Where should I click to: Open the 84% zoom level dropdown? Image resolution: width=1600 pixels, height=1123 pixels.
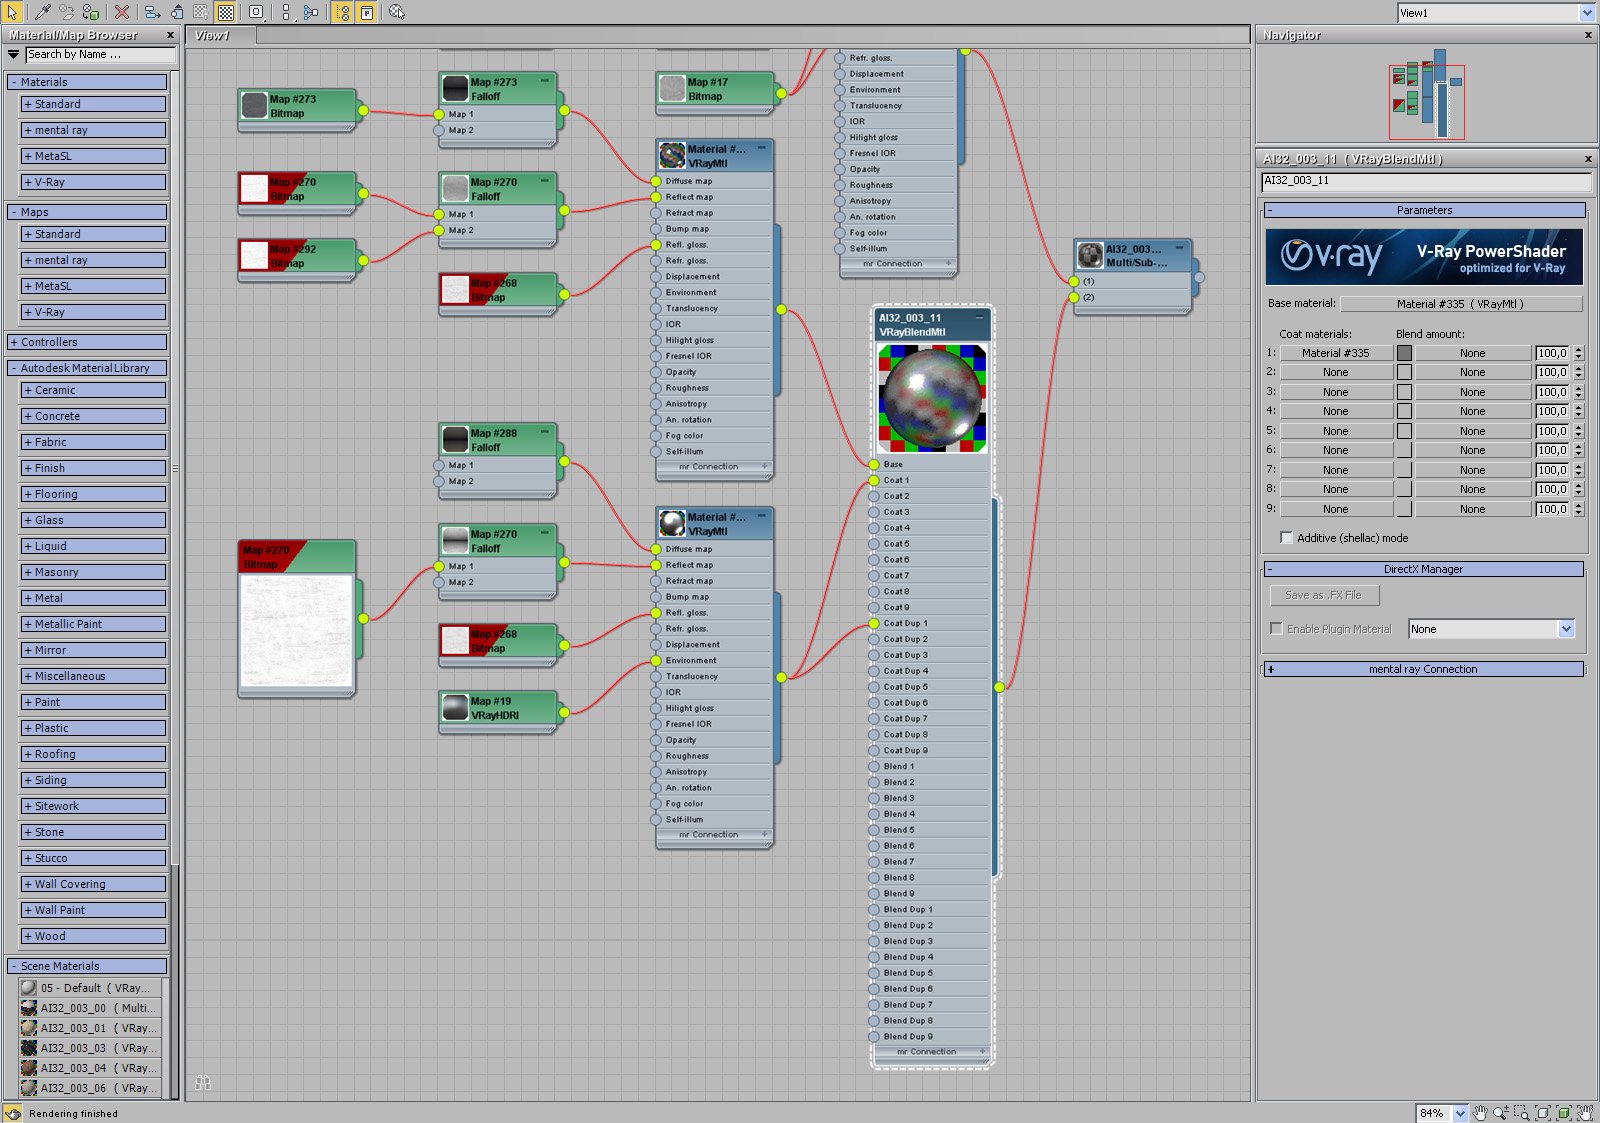point(1460,1113)
